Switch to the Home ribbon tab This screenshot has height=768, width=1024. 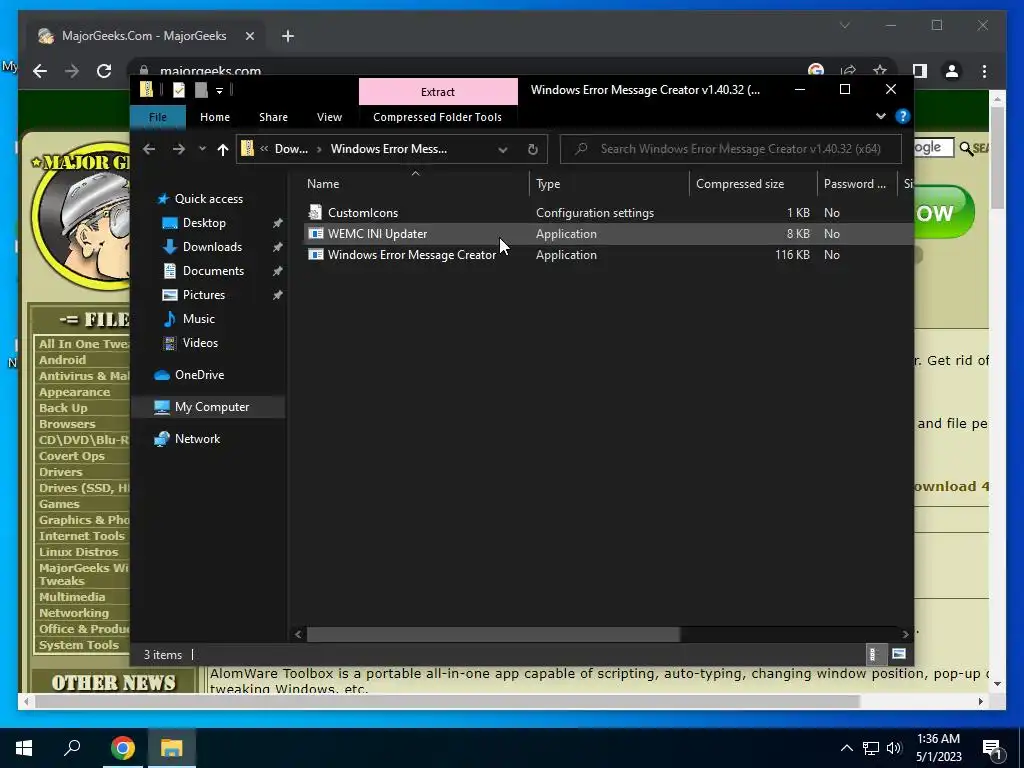coord(215,117)
